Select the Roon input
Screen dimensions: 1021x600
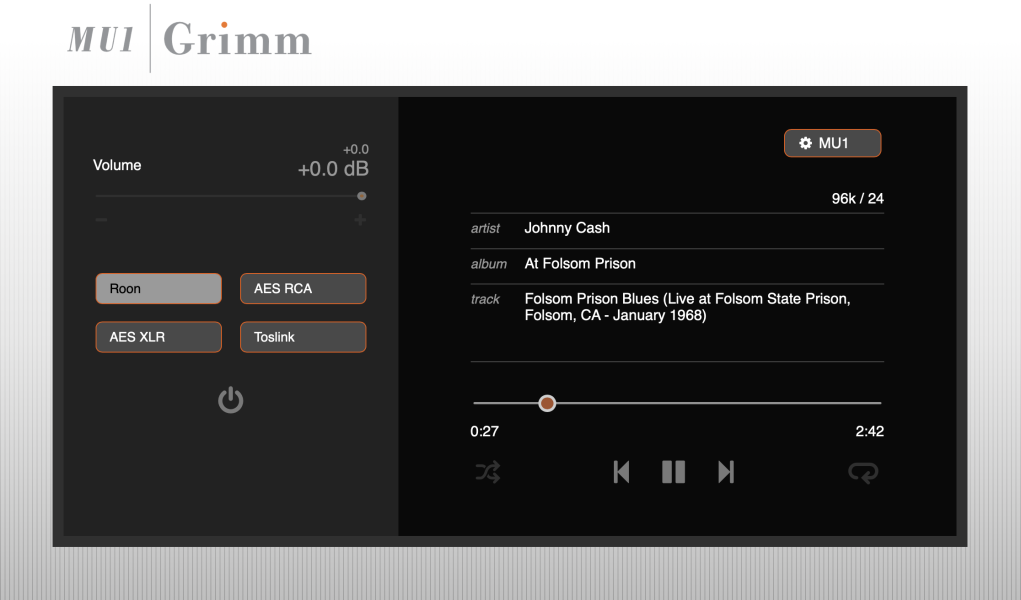coord(159,289)
